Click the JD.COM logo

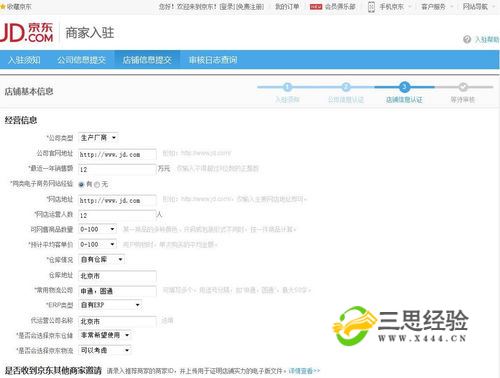click(x=27, y=32)
